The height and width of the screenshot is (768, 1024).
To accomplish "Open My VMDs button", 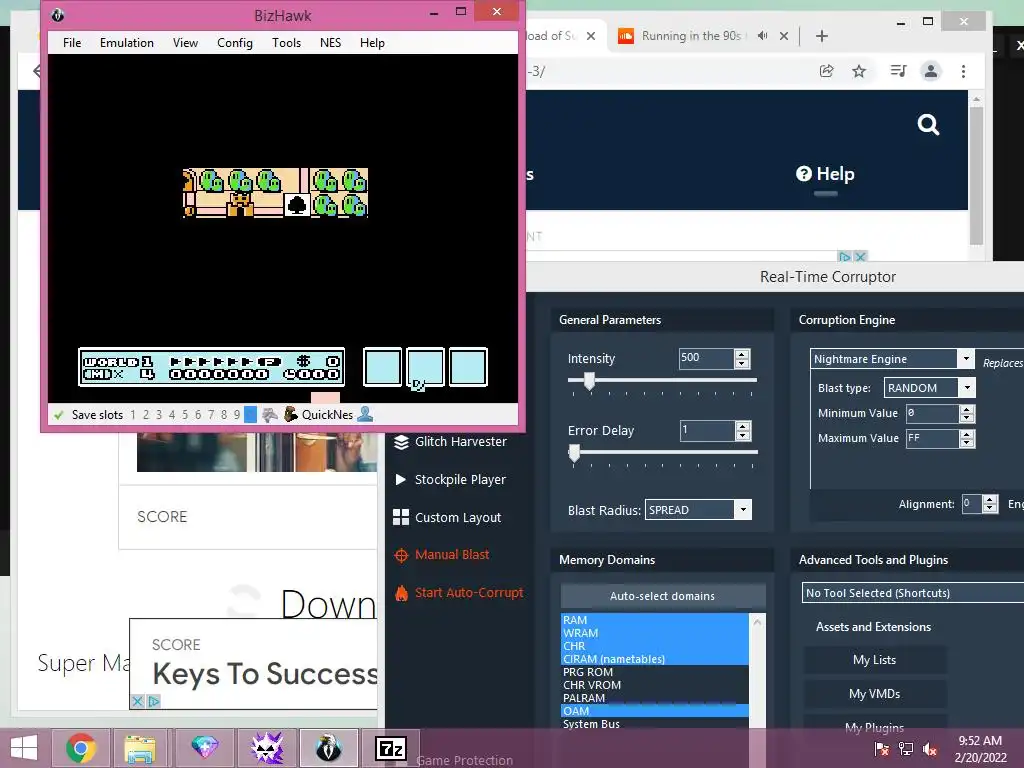I will click(874, 694).
